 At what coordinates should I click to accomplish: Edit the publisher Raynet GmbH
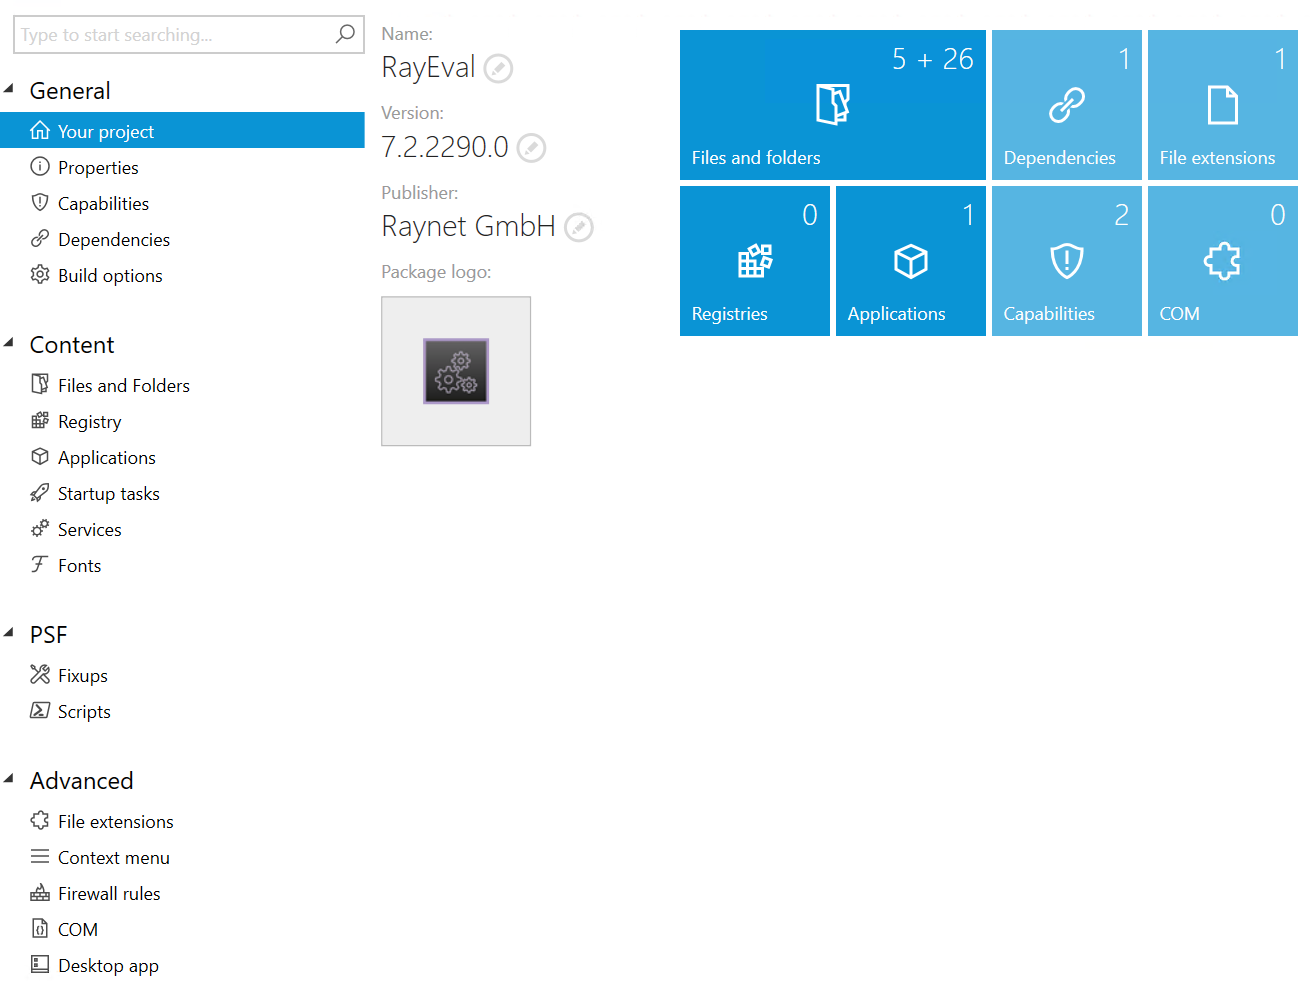578,227
